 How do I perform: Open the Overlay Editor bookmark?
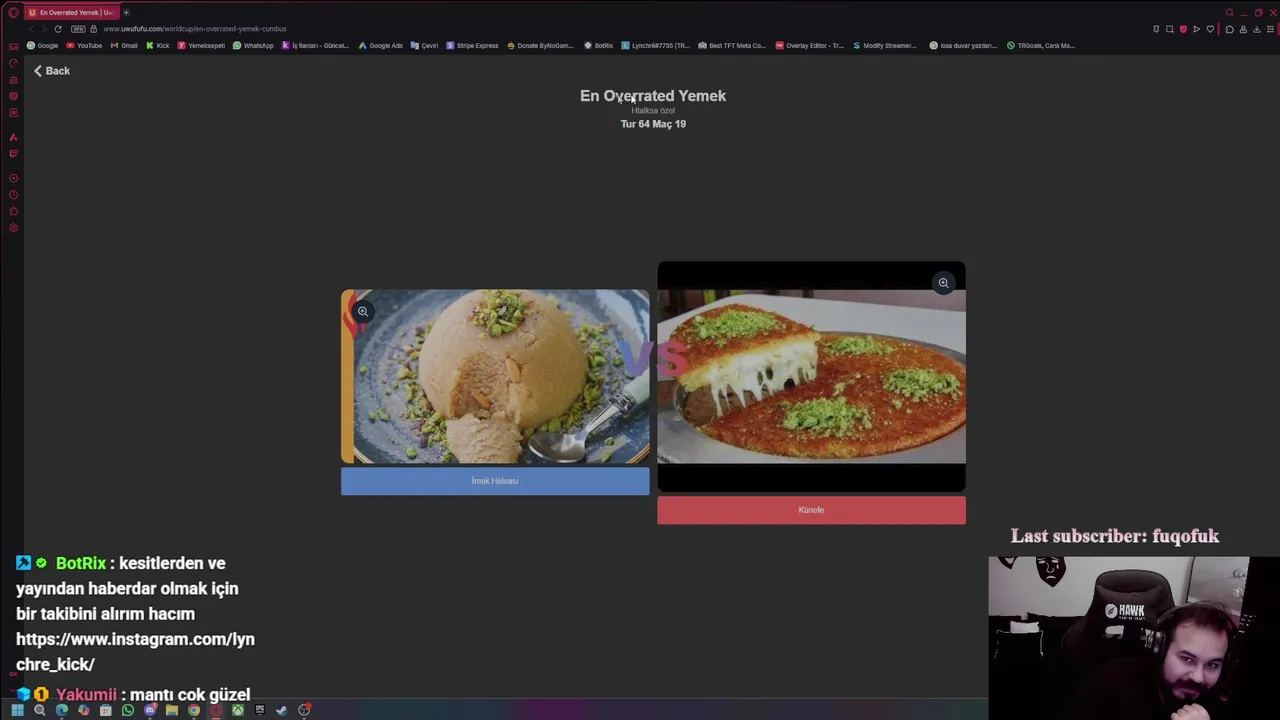click(x=810, y=45)
